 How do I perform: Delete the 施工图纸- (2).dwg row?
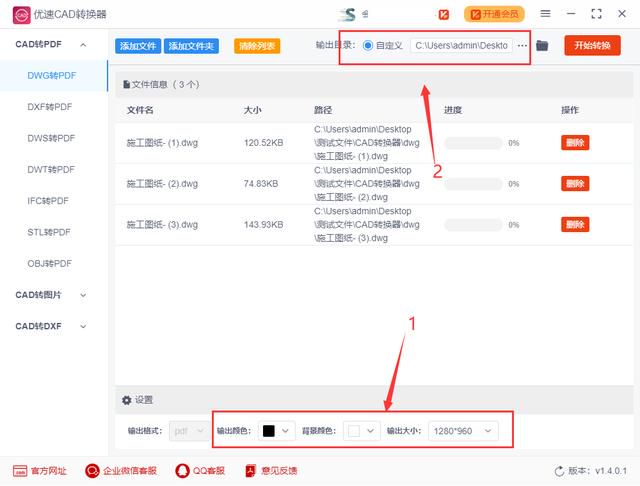[575, 184]
